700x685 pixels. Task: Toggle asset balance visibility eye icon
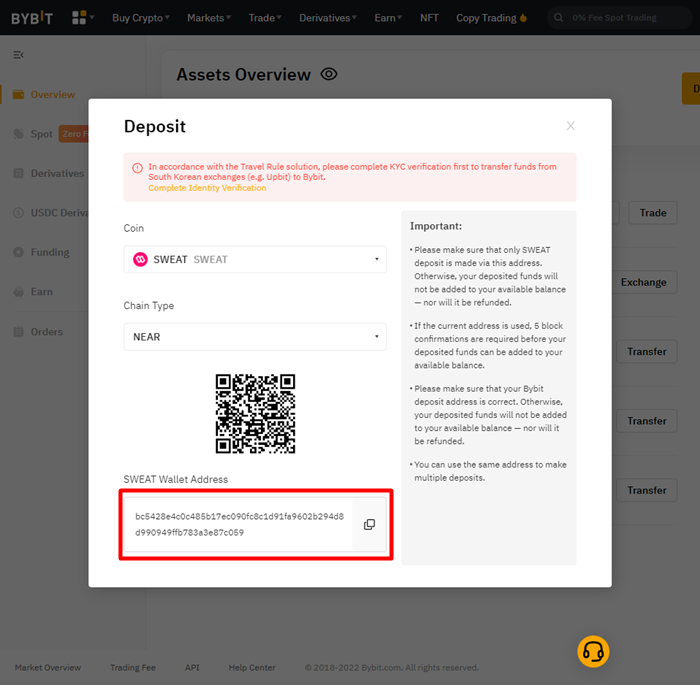[329, 74]
